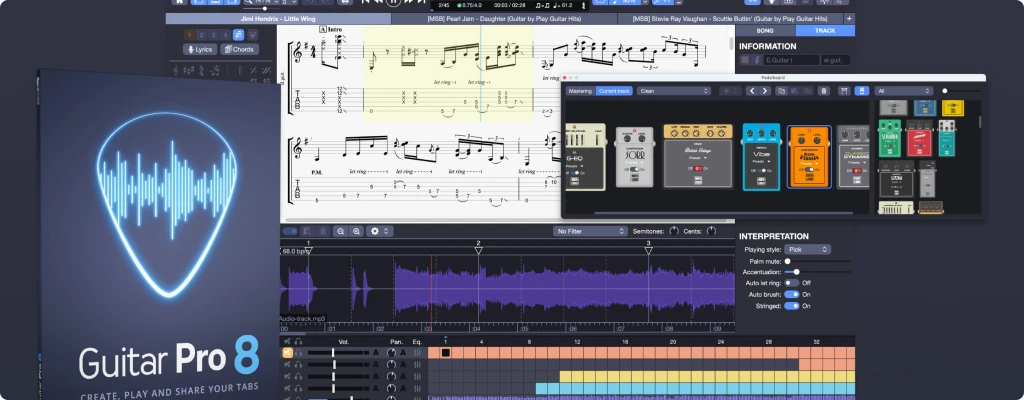Screen dimensions: 1024x400
Task: Select Mastering in the Pedalboard window
Action: [x=580, y=91]
